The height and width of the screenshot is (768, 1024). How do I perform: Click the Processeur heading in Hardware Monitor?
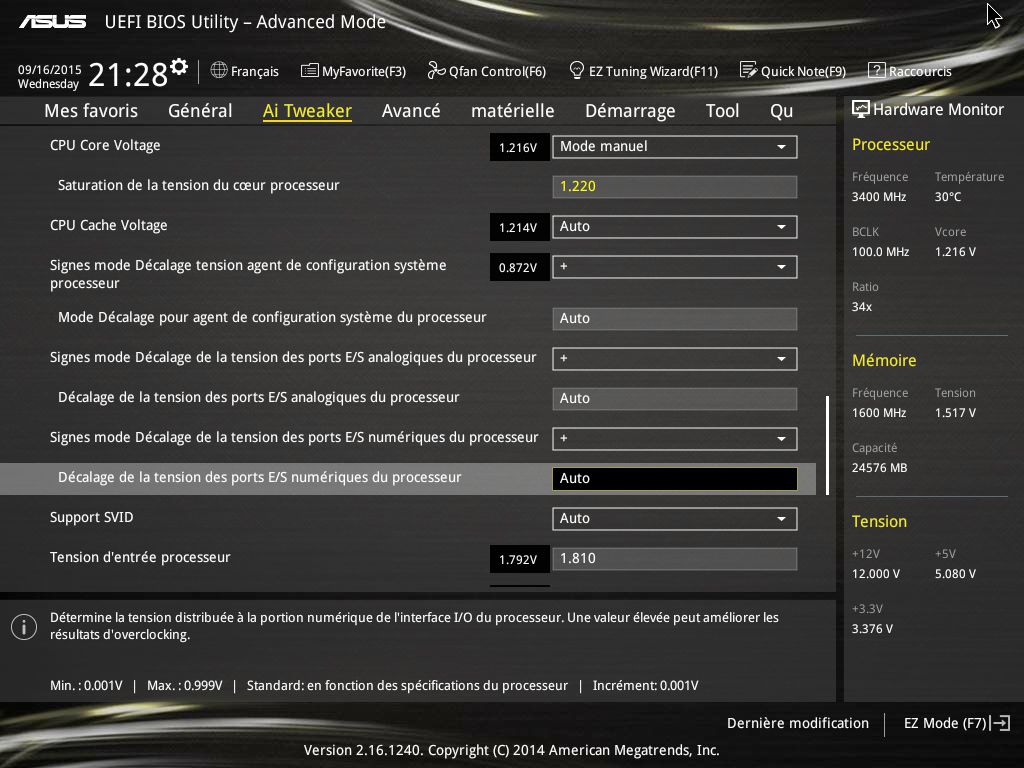click(x=890, y=144)
